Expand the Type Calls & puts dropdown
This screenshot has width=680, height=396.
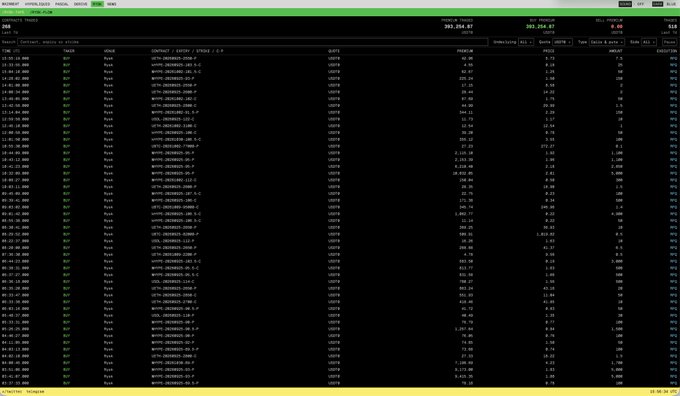[x=607, y=42]
